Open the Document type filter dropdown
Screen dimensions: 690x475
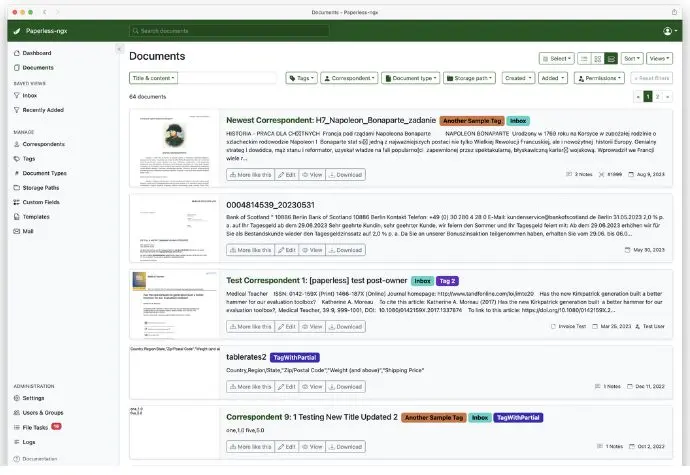(x=411, y=78)
